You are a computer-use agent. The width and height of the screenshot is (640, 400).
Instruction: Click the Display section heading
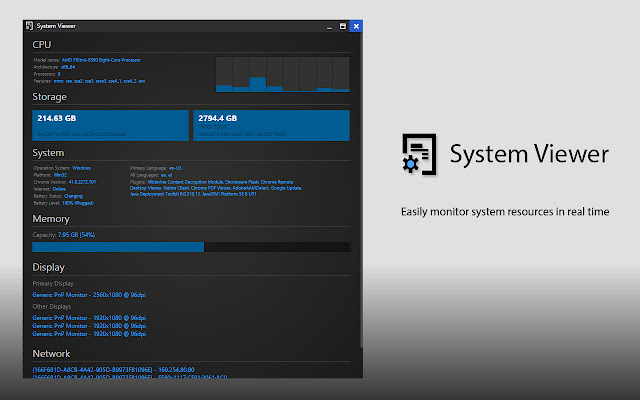49,267
